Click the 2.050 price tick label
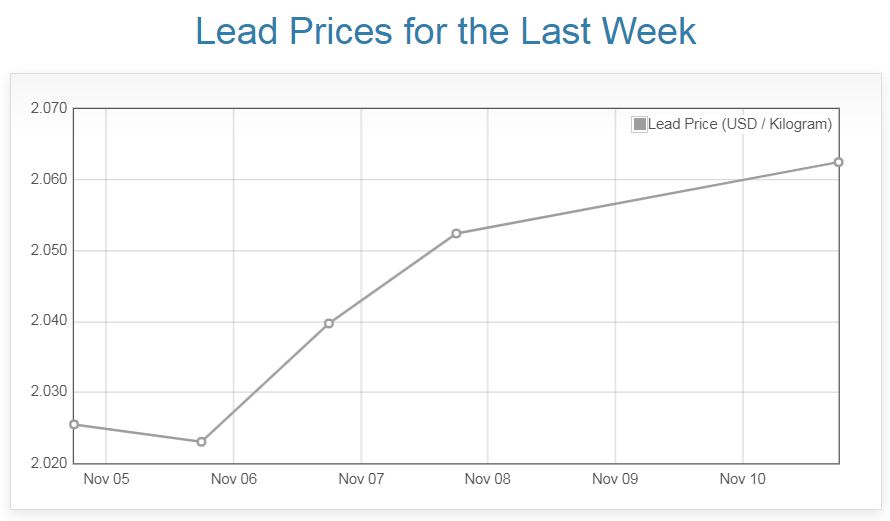890x521 pixels. [49, 250]
